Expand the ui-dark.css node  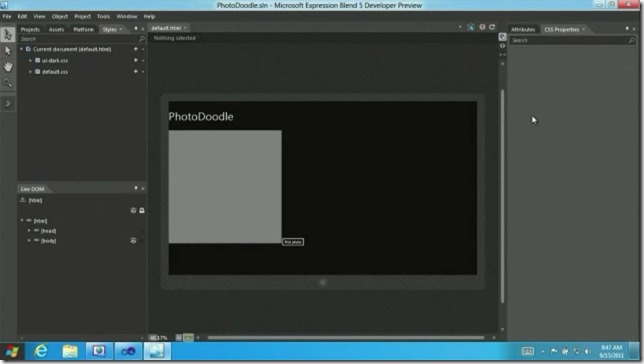pos(30,60)
